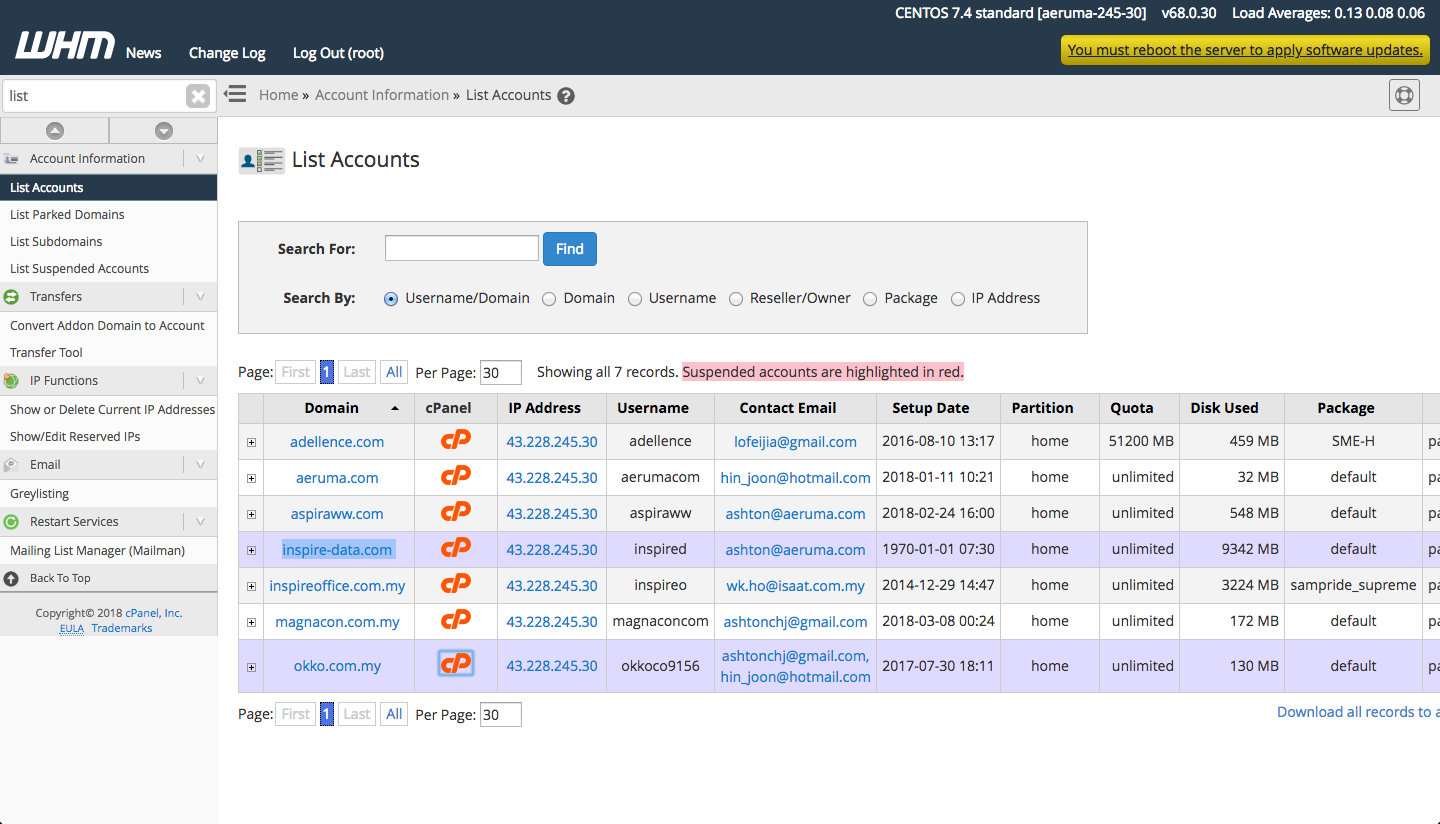
Task: Select the Domain search radio button
Action: tap(549, 298)
